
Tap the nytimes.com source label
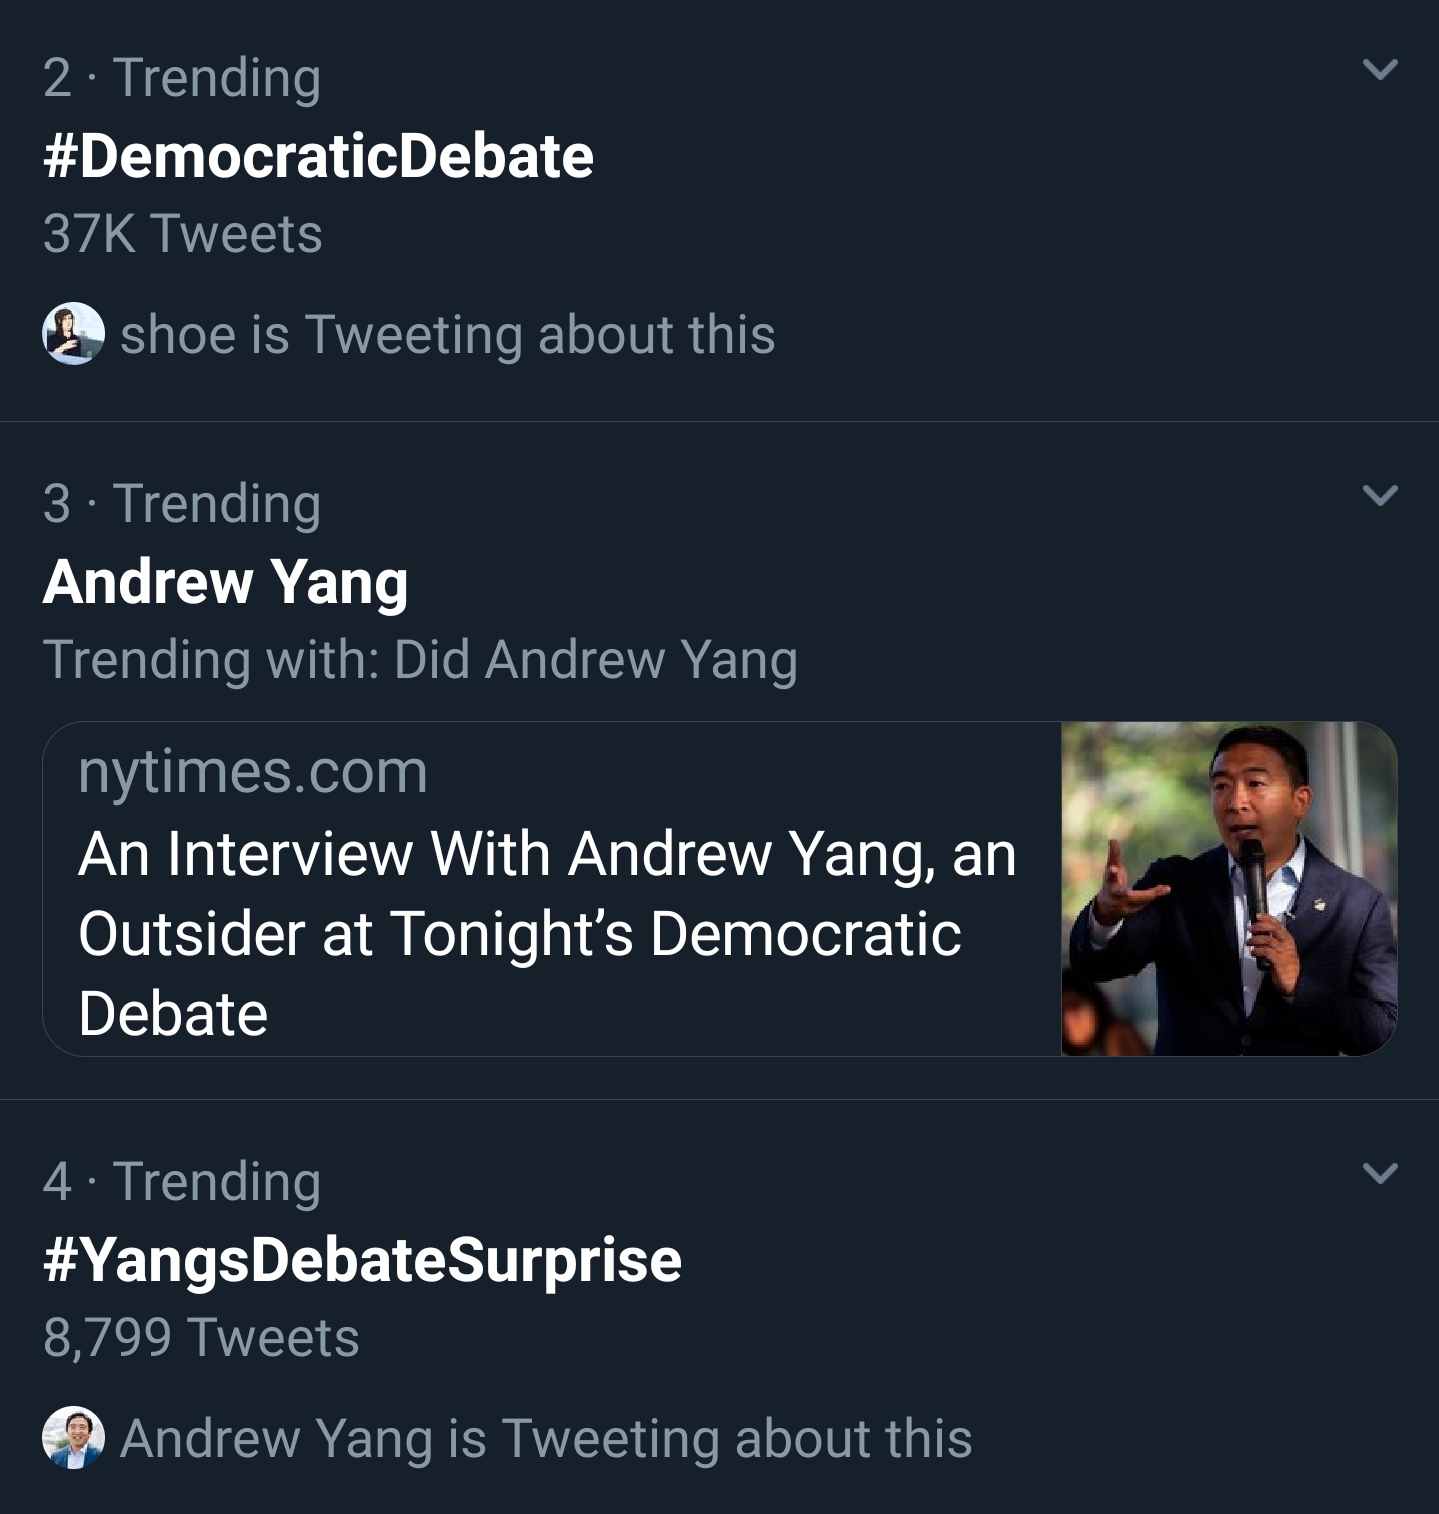[x=253, y=773]
